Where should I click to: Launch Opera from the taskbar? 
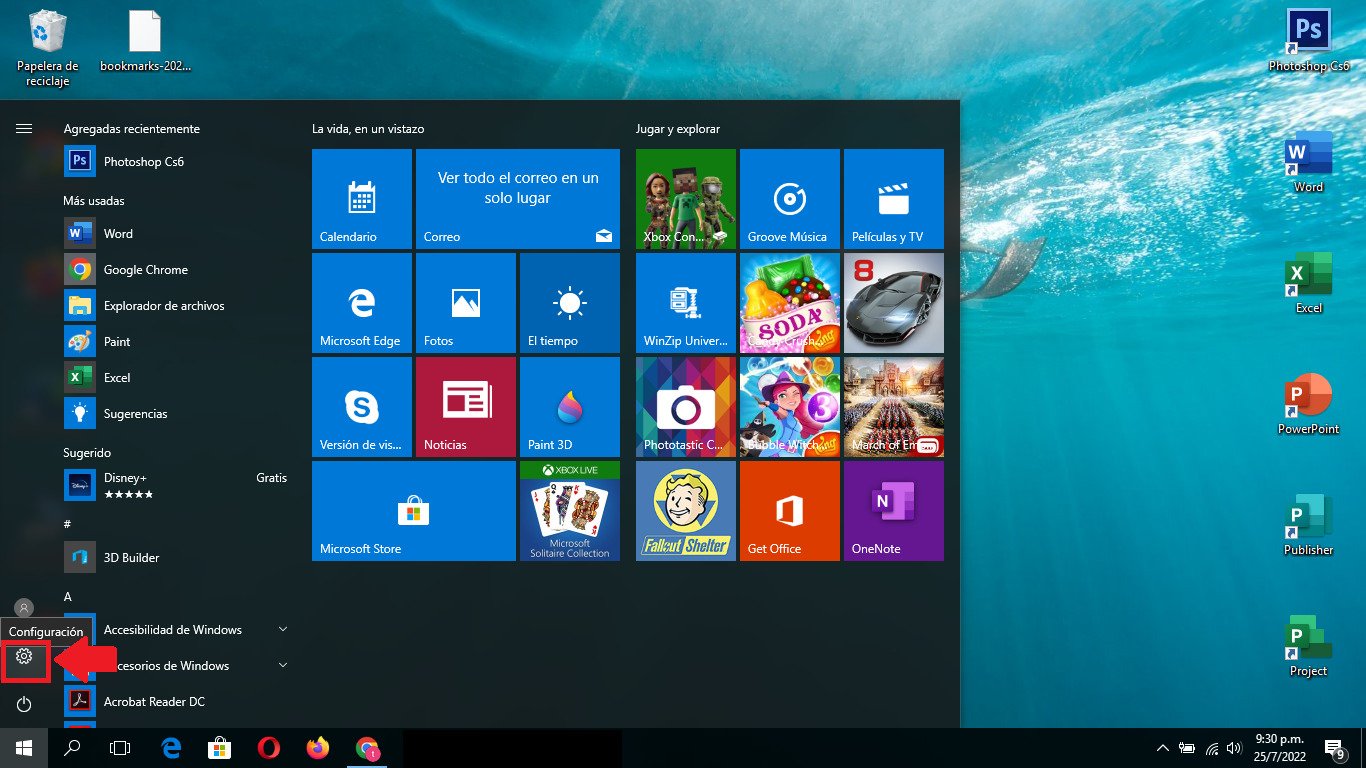click(x=268, y=748)
